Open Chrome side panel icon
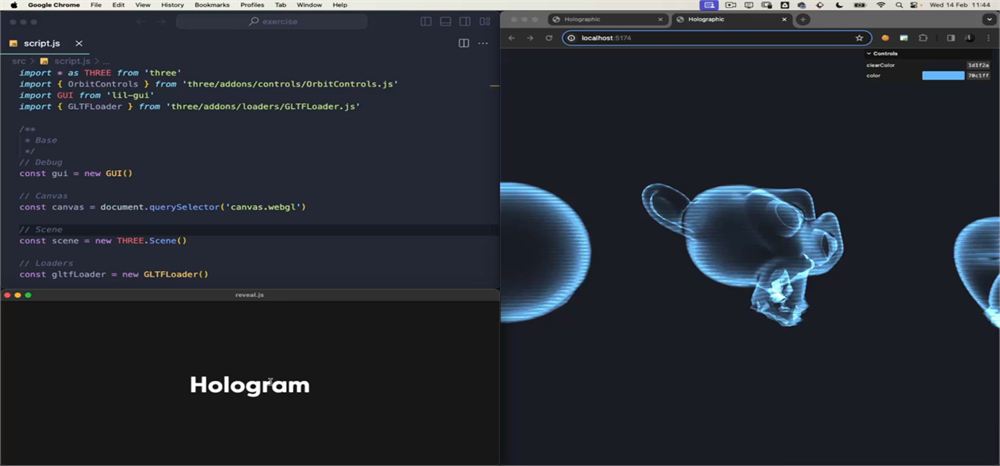This screenshot has height=466, width=1000. point(951,38)
